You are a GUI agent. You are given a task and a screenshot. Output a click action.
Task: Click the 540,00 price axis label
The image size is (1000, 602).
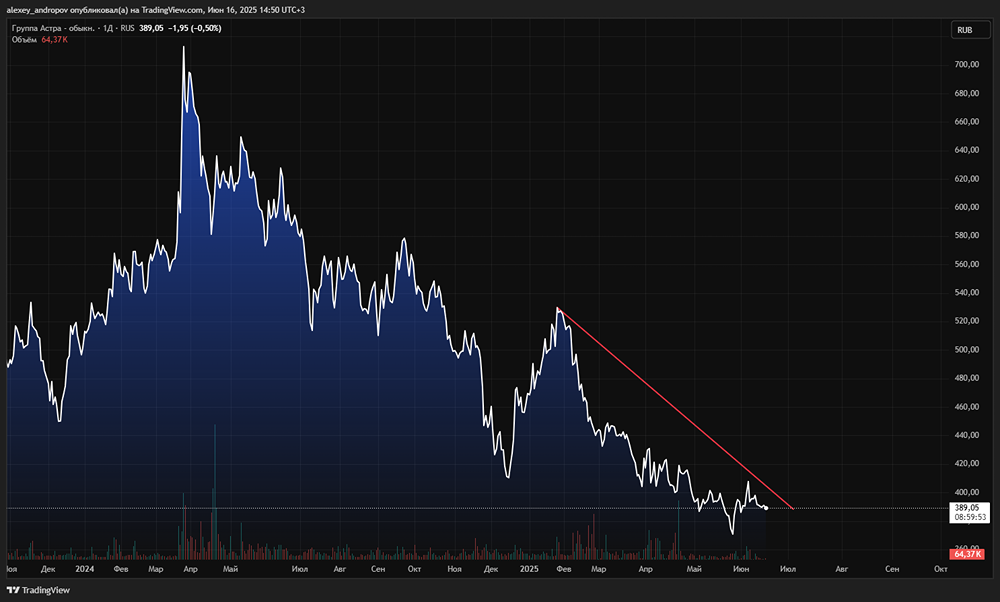(x=967, y=292)
